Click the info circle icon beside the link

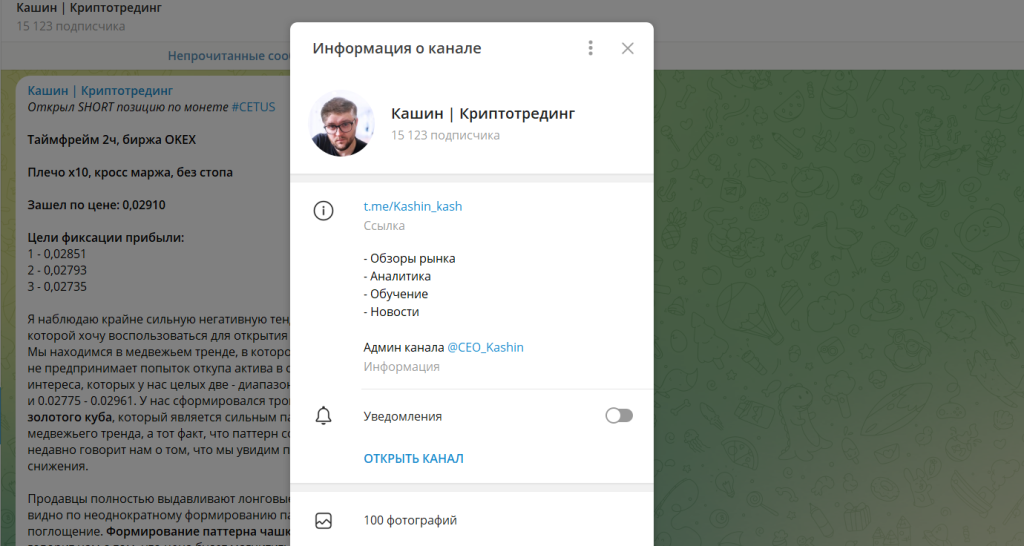coord(323,210)
